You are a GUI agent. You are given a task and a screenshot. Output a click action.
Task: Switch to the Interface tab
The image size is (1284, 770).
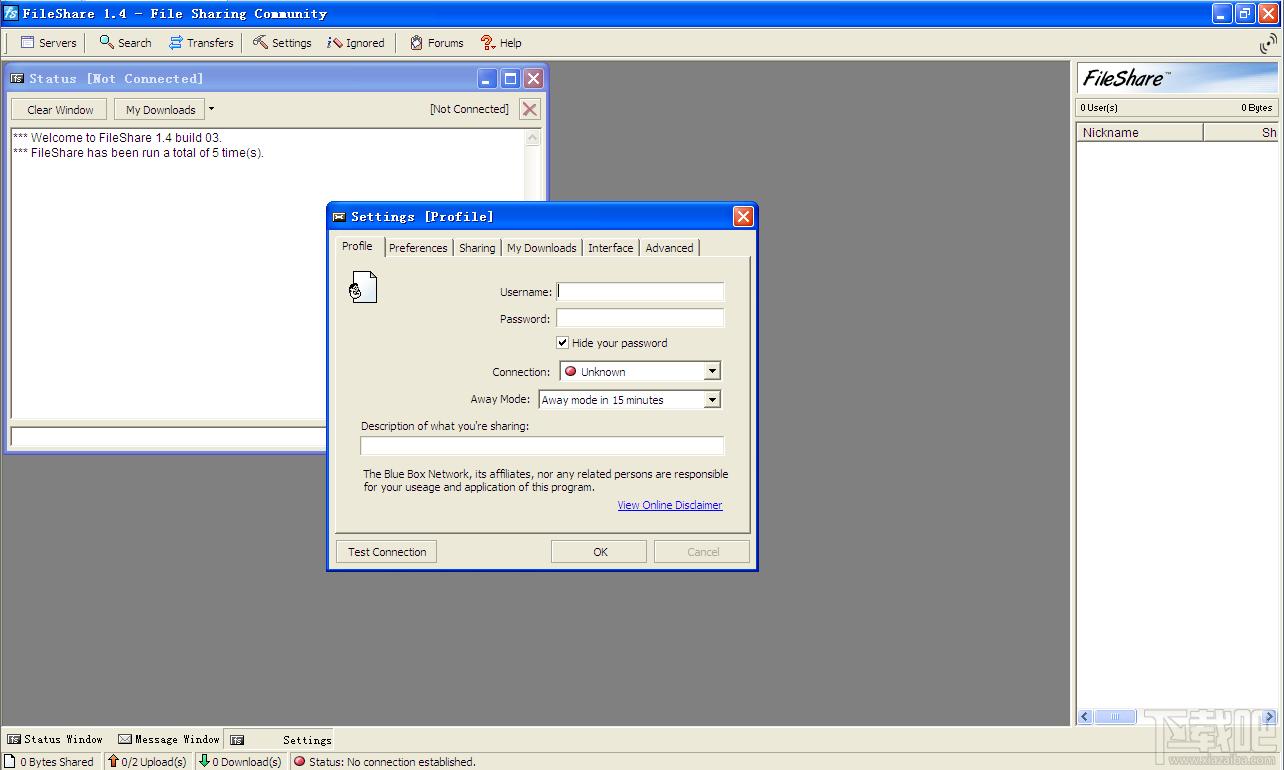coord(611,248)
